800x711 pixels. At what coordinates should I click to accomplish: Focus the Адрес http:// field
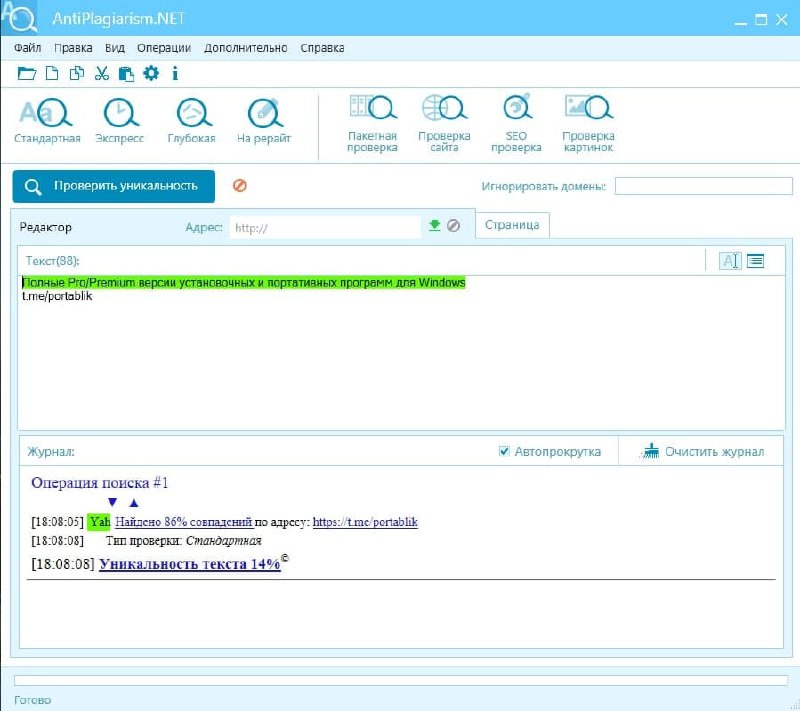click(325, 227)
